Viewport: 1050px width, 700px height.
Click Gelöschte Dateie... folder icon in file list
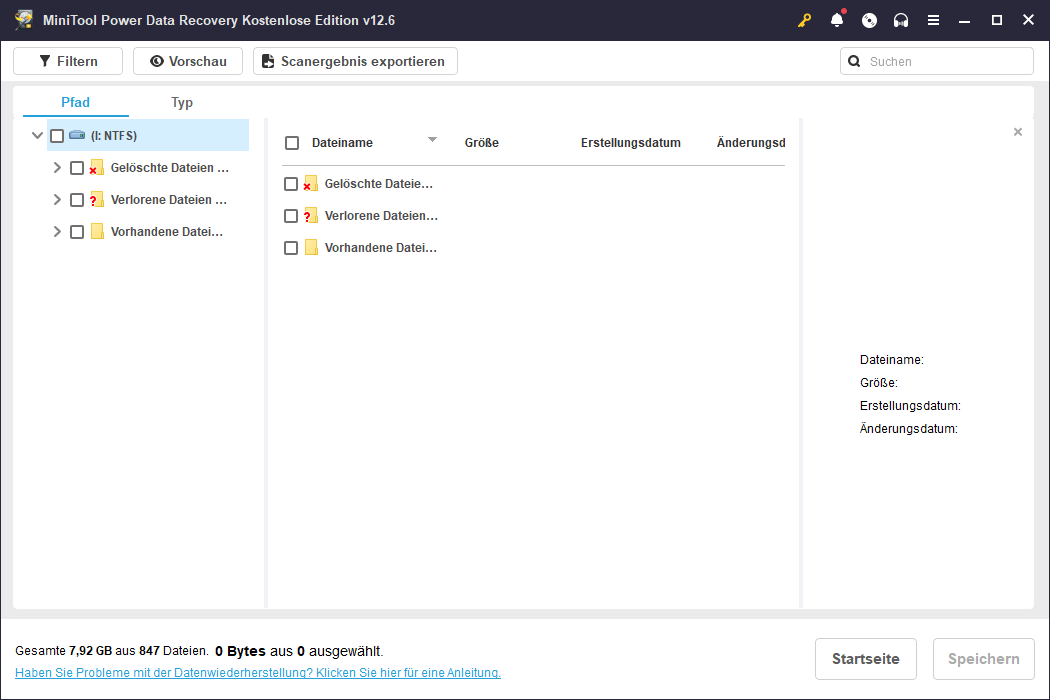(310, 184)
